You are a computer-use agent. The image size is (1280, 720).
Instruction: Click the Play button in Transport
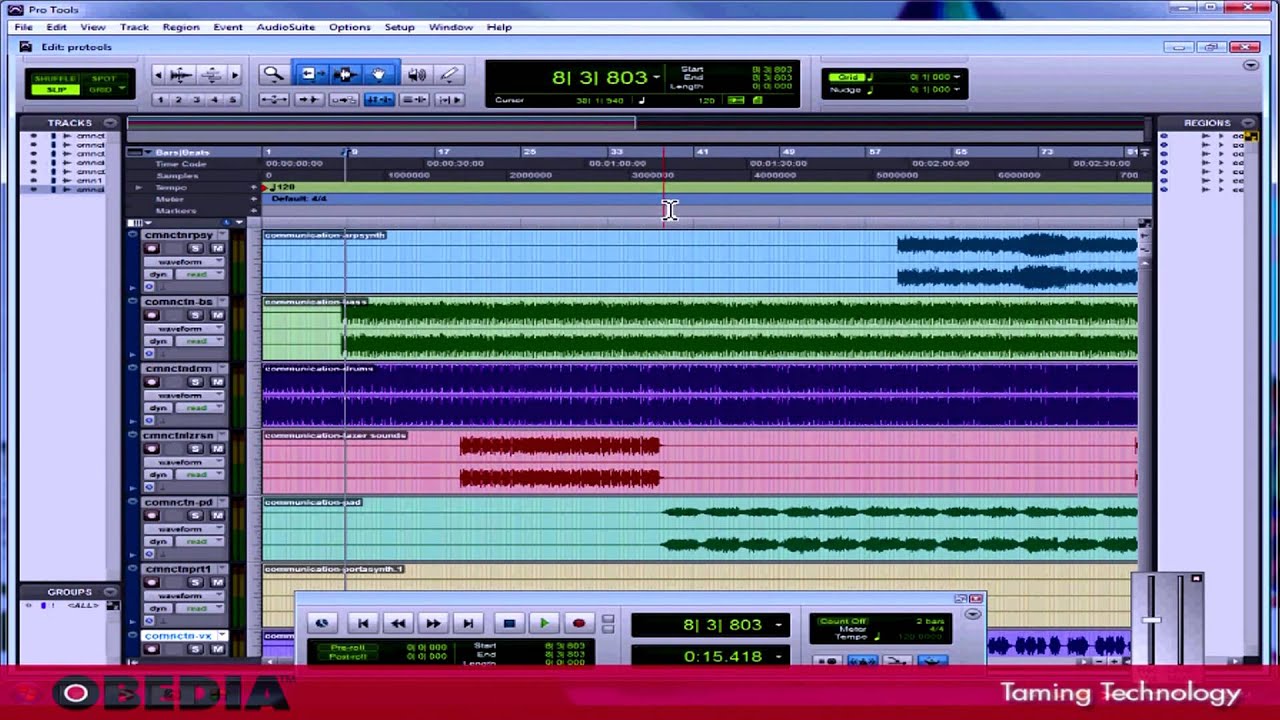point(544,623)
